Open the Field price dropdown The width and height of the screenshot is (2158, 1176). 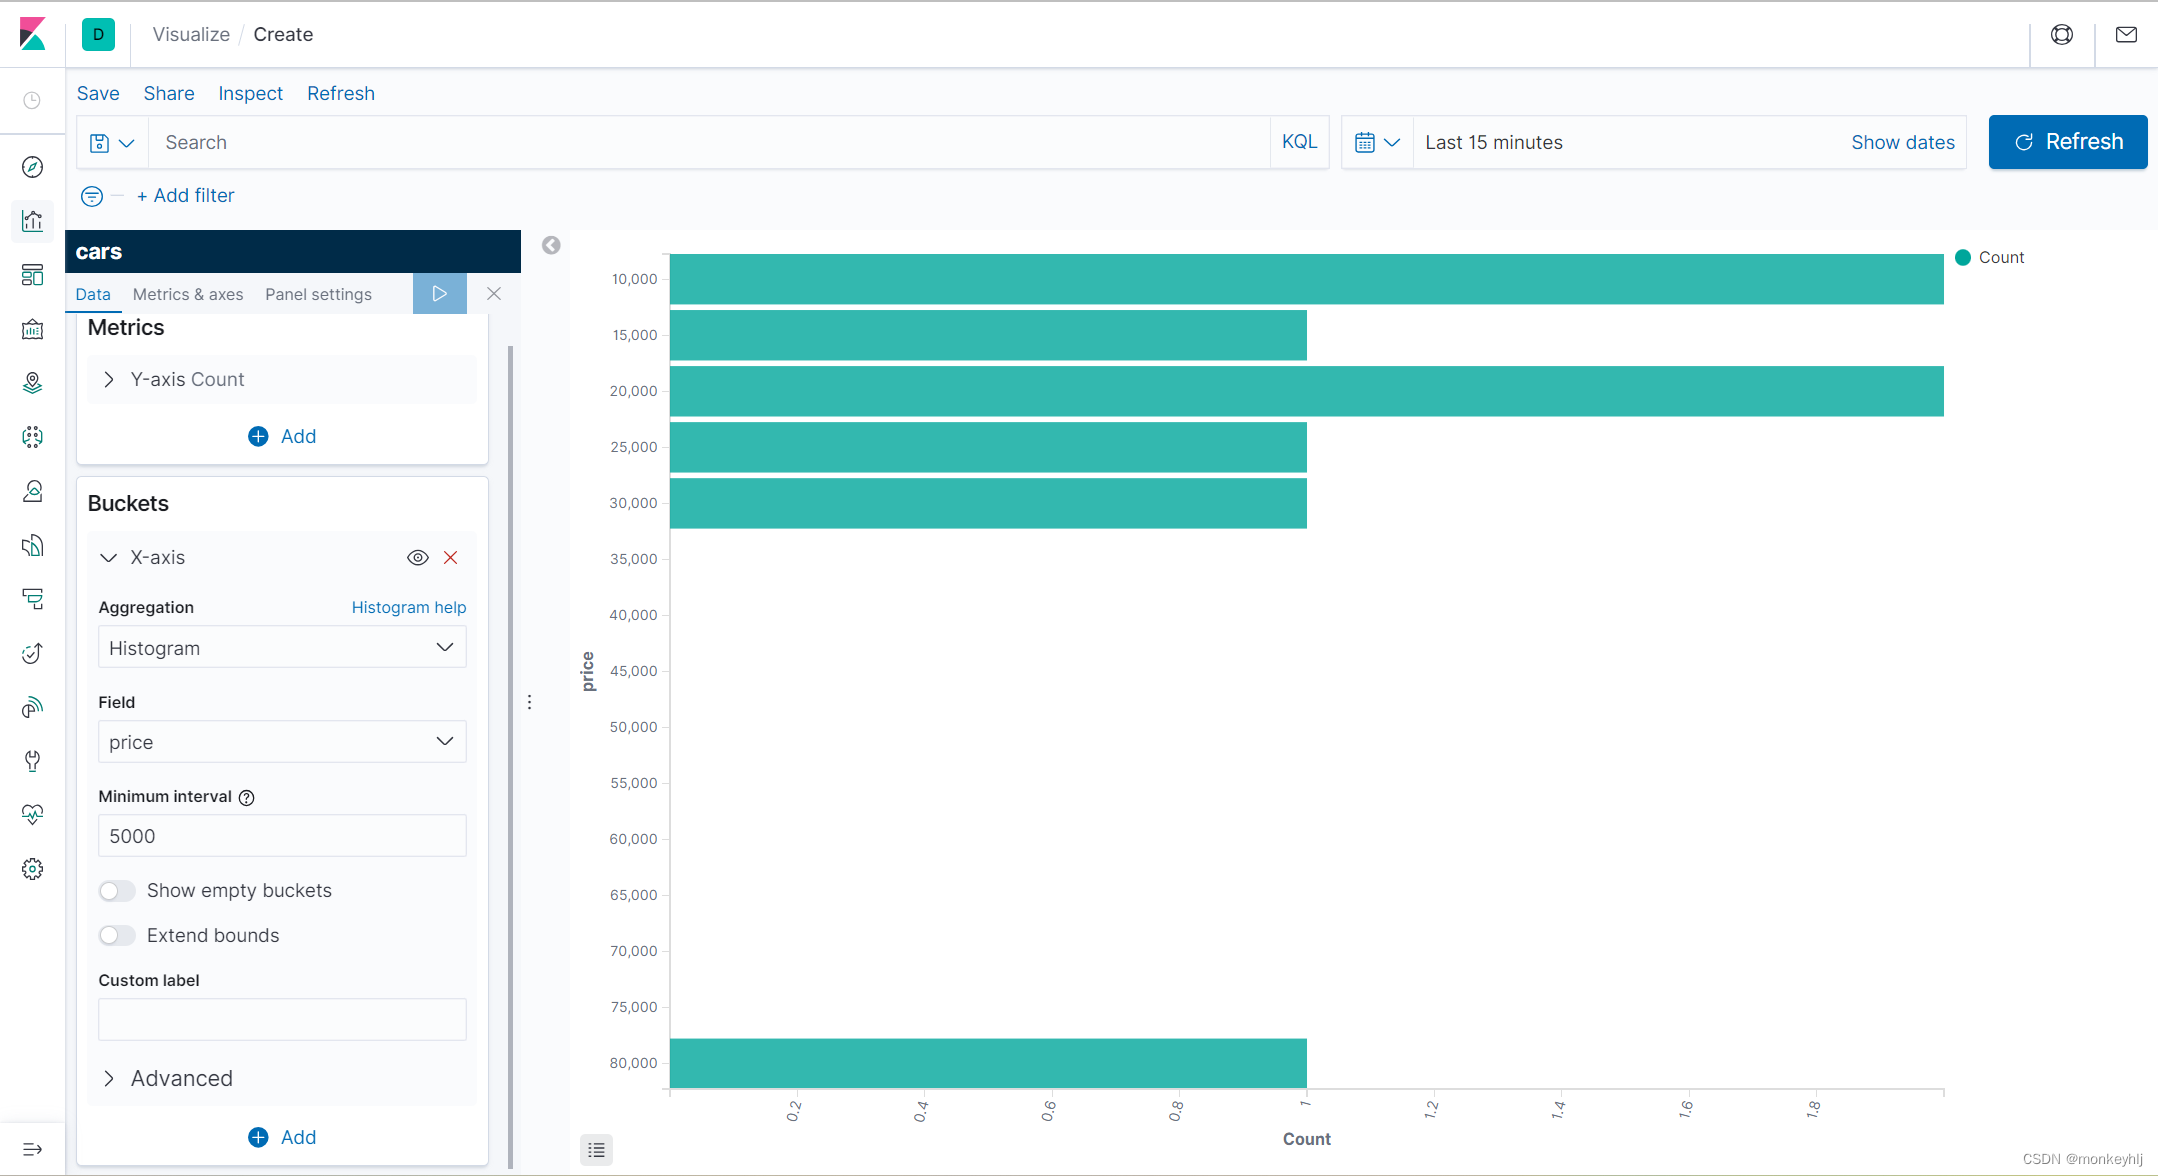(x=282, y=742)
